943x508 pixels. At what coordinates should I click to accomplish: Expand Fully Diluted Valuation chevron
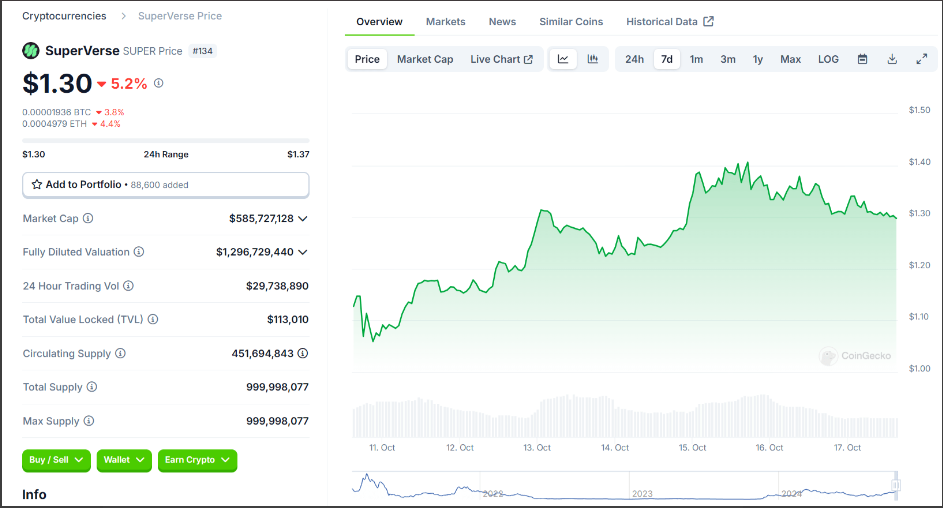coord(303,252)
